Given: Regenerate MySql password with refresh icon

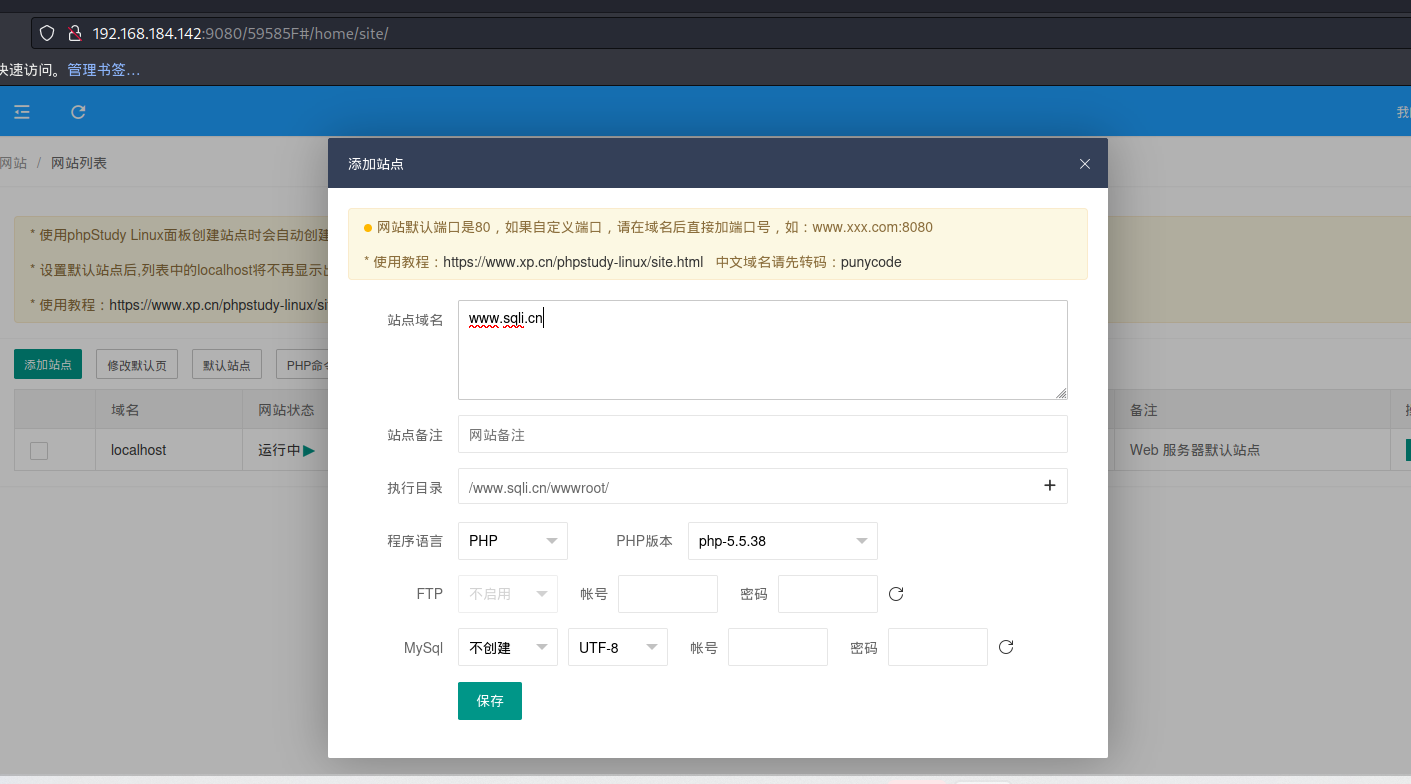Looking at the screenshot, I should pyautogui.click(x=1006, y=647).
